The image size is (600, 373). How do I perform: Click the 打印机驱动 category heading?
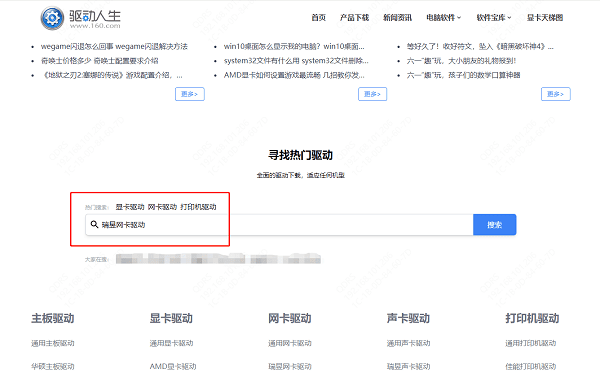pyautogui.click(x=532, y=318)
